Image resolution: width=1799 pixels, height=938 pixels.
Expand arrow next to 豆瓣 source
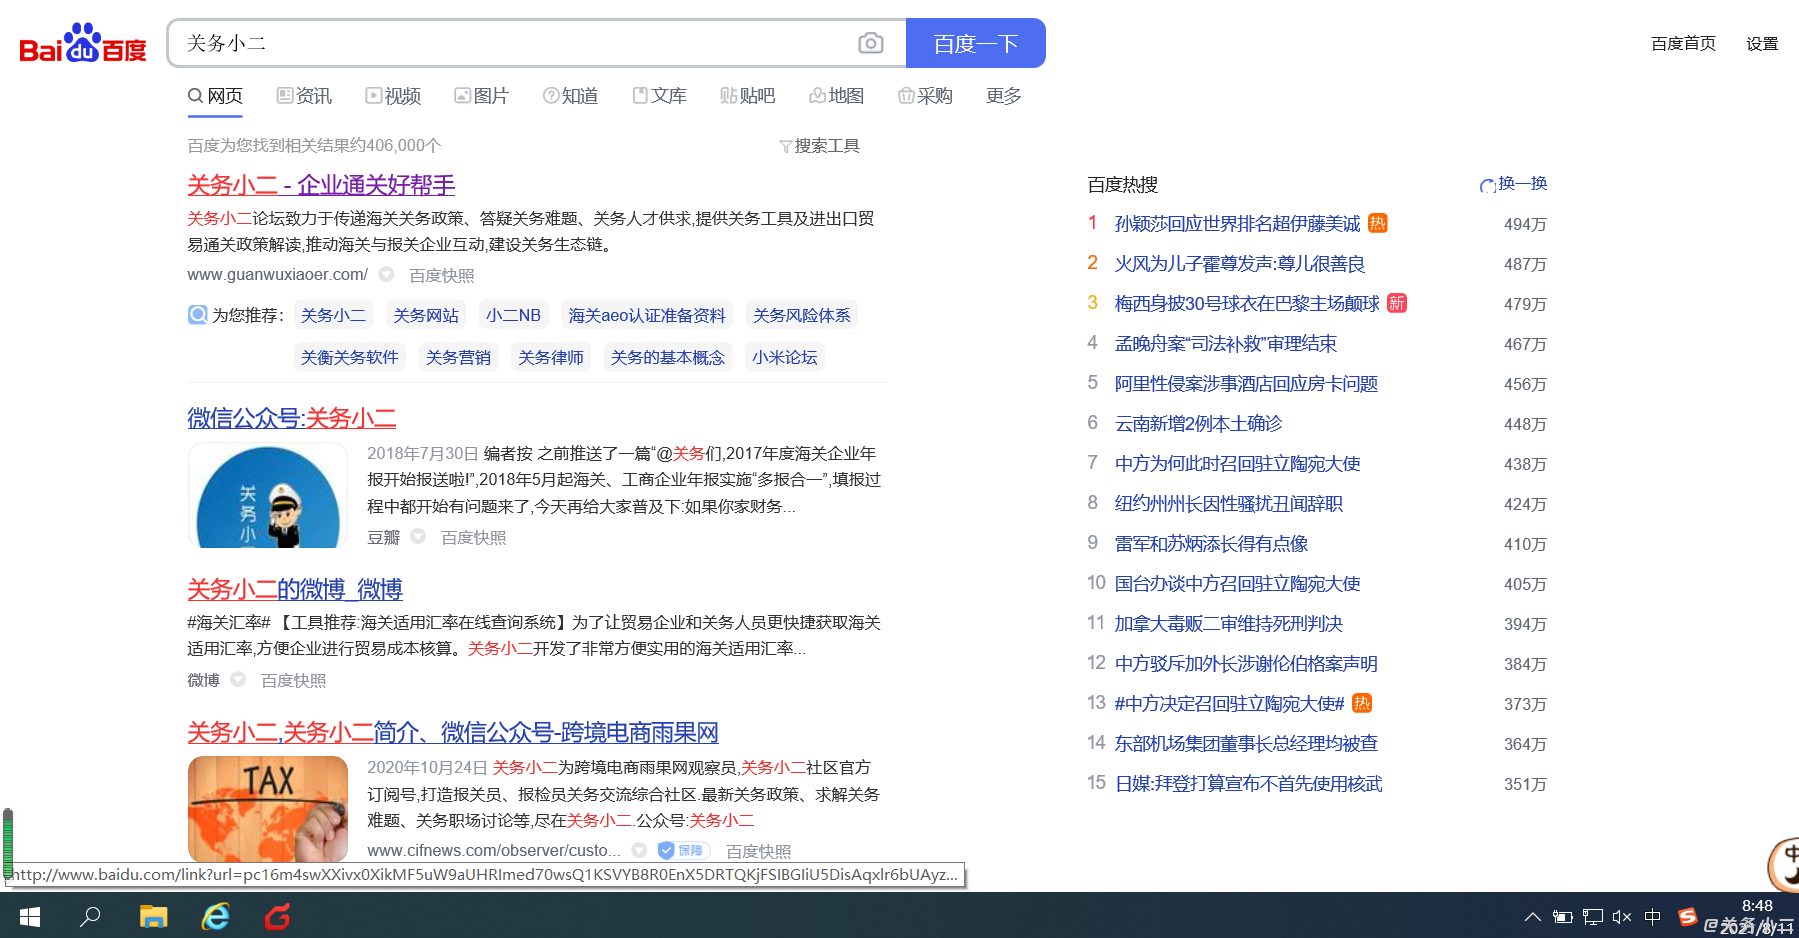point(418,536)
